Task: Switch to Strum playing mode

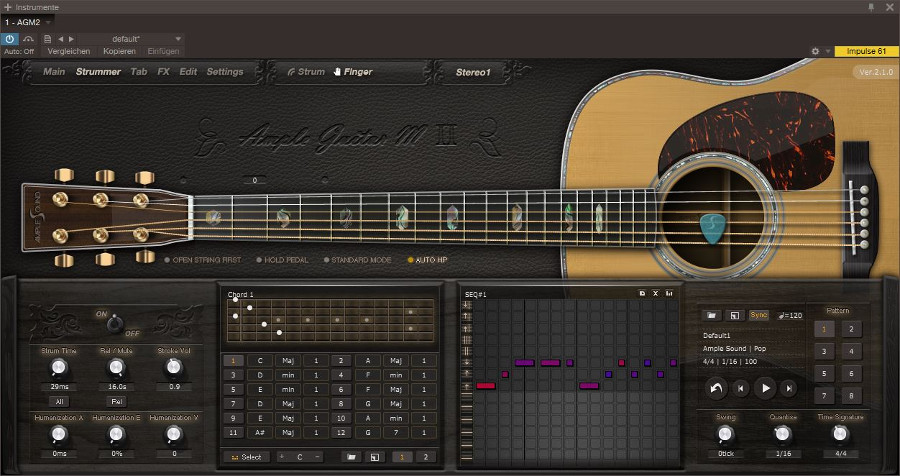Action: [x=306, y=72]
